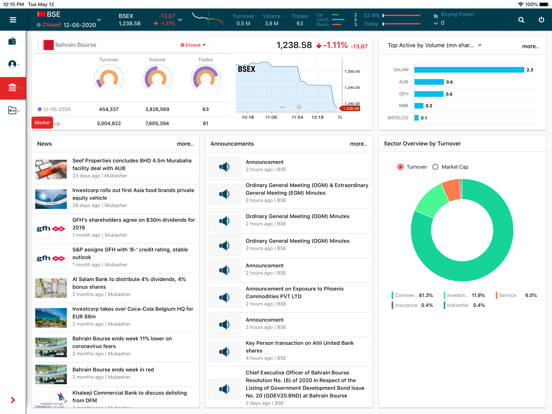This screenshot has width=552, height=414.
Task: Click speaker icon for Chief Executive Officer resolution
Action: [x=224, y=389]
